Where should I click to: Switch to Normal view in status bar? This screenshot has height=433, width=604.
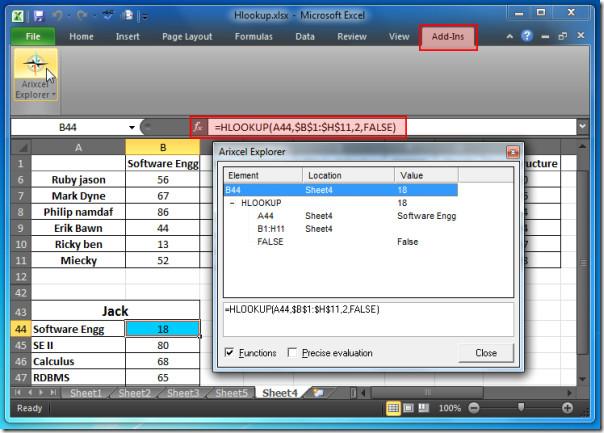point(393,408)
